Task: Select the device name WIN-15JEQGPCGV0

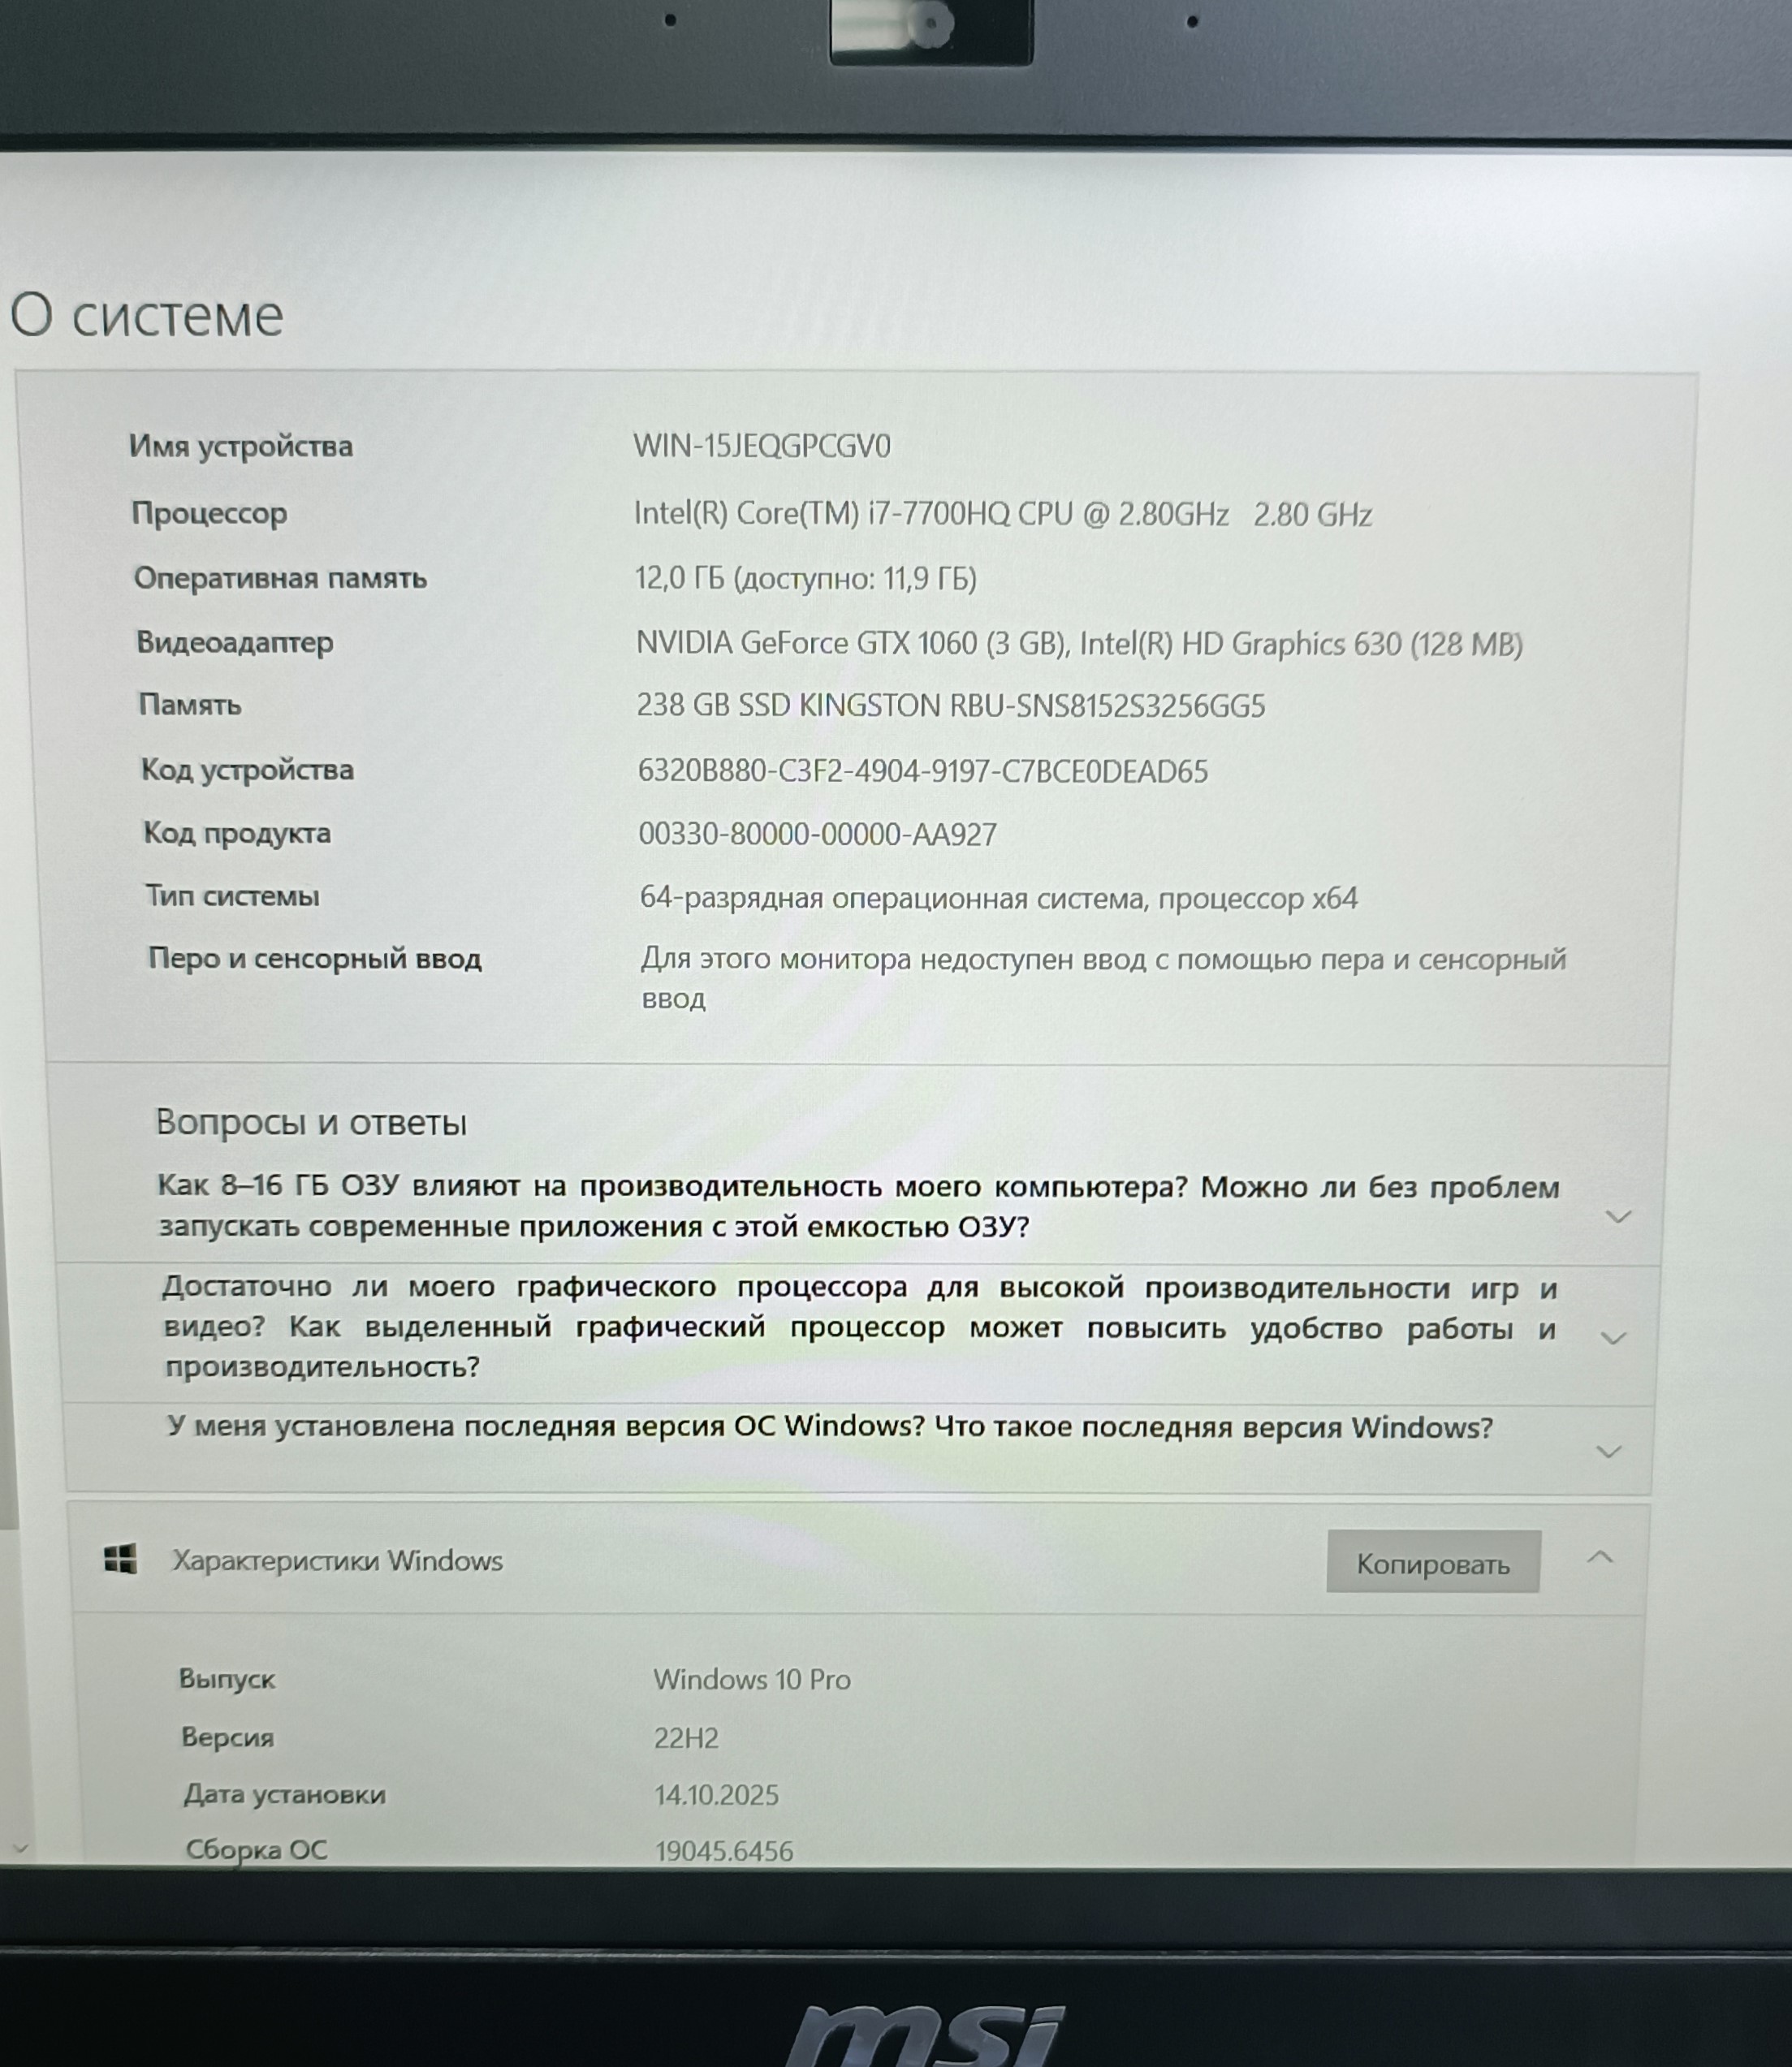Action: [762, 446]
